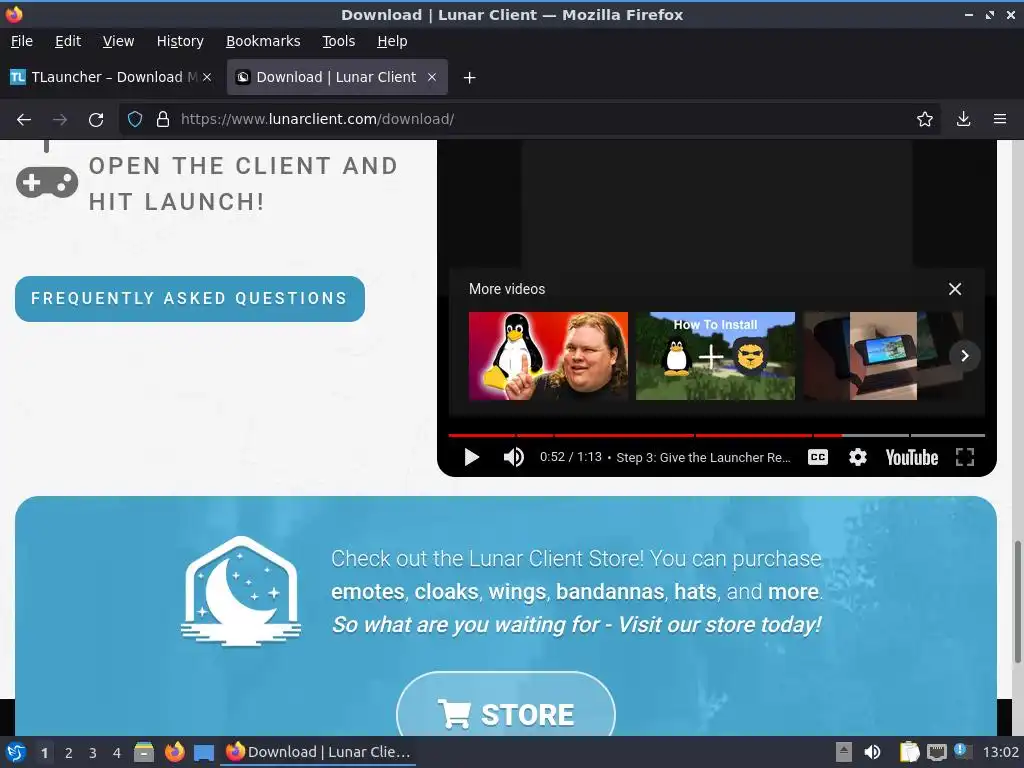Open the Bookmarks menu
The width and height of the screenshot is (1024, 768).
point(263,41)
